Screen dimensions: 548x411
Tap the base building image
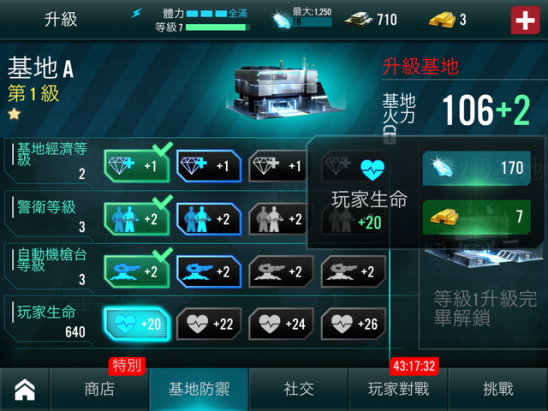282,88
